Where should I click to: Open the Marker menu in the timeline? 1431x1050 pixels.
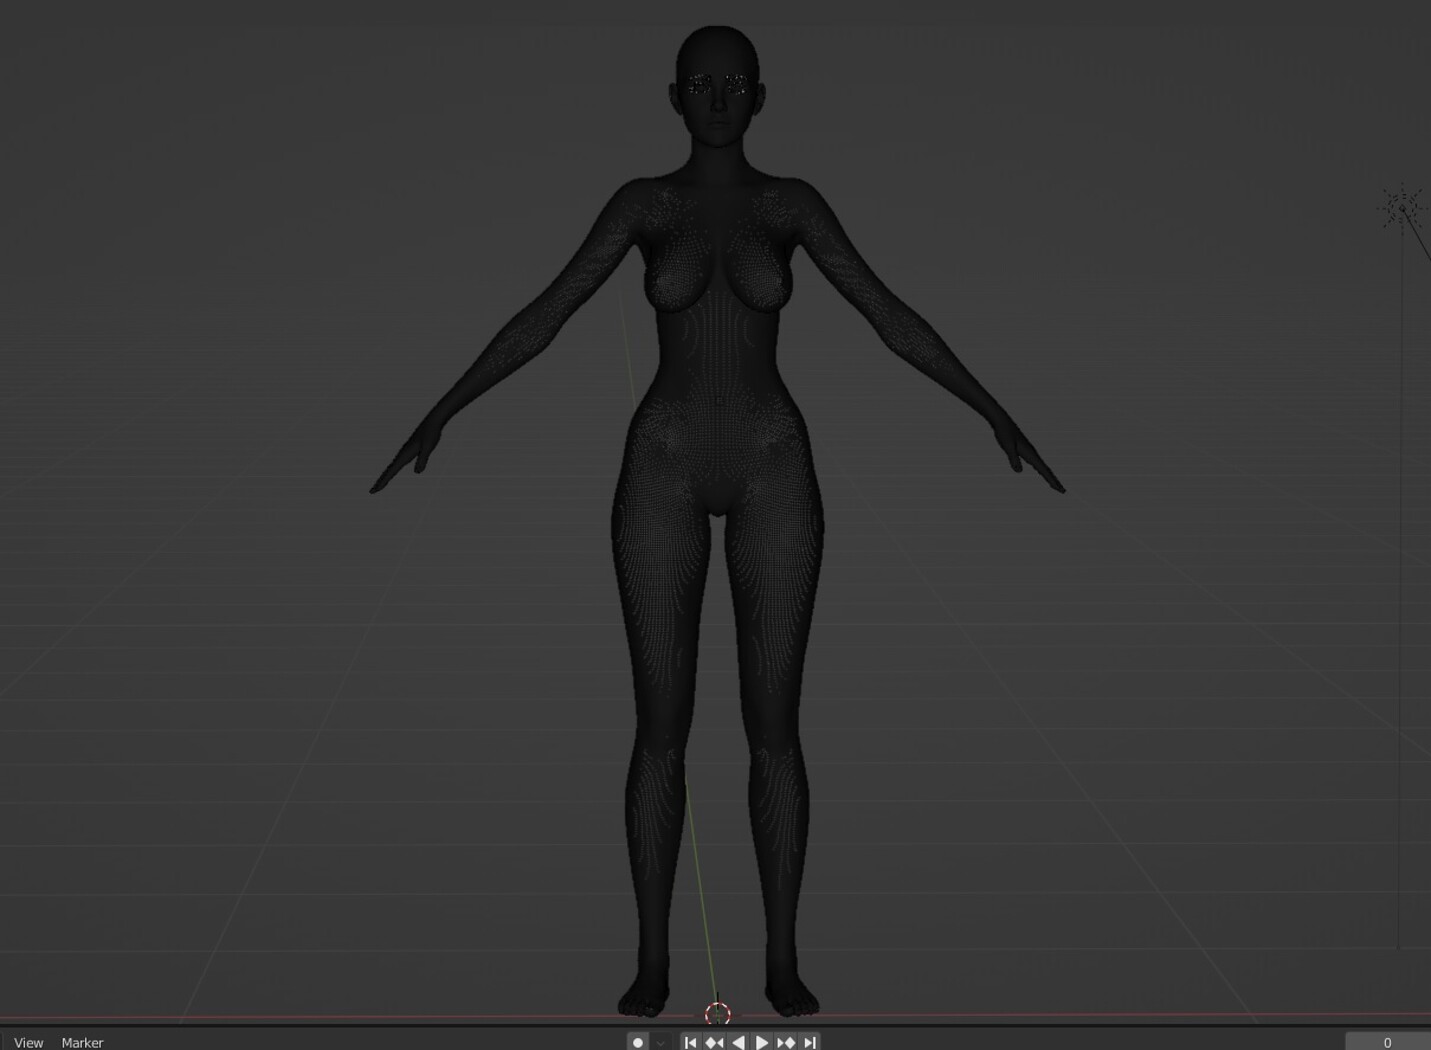pos(82,1042)
